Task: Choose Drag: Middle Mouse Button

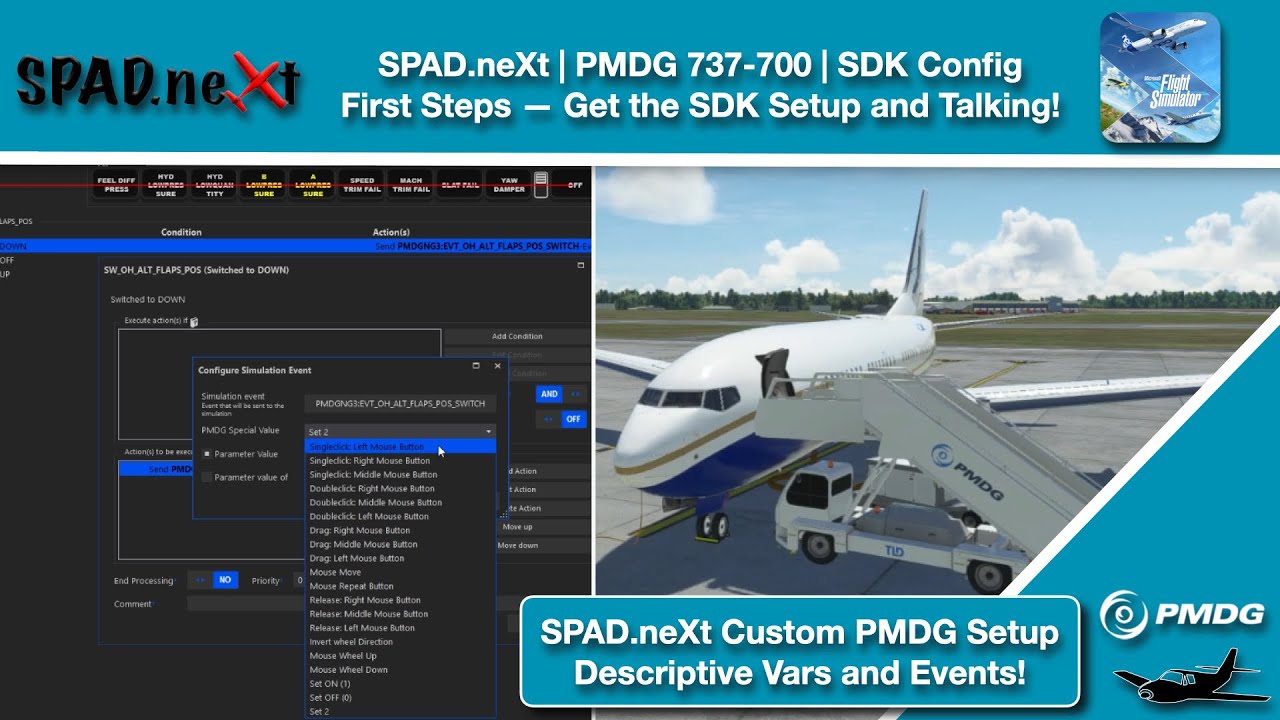Action: click(x=400, y=545)
